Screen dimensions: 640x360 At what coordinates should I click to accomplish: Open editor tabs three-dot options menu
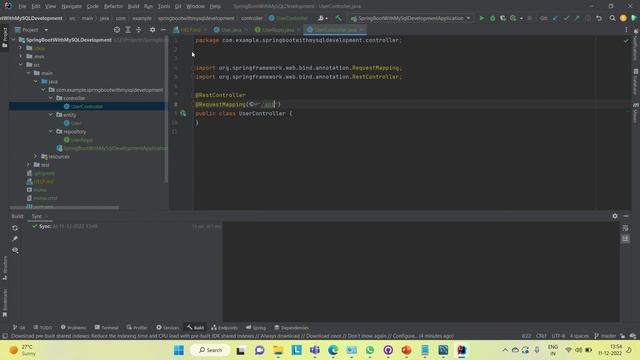coord(626,30)
